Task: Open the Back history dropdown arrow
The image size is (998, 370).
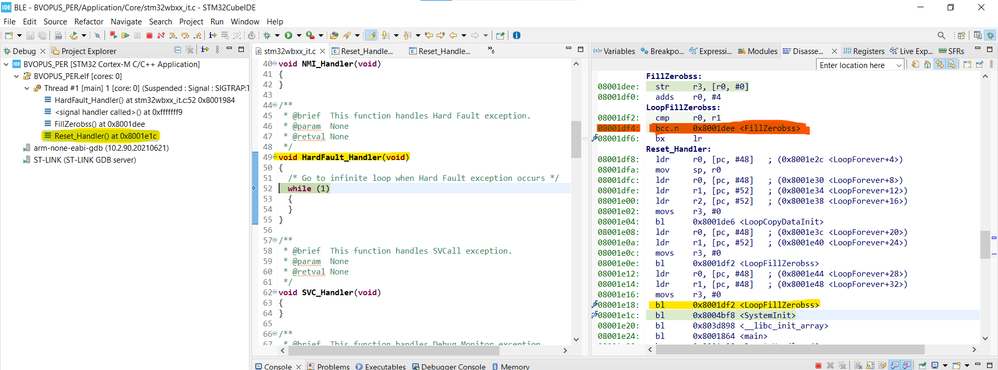Action: (x=463, y=35)
